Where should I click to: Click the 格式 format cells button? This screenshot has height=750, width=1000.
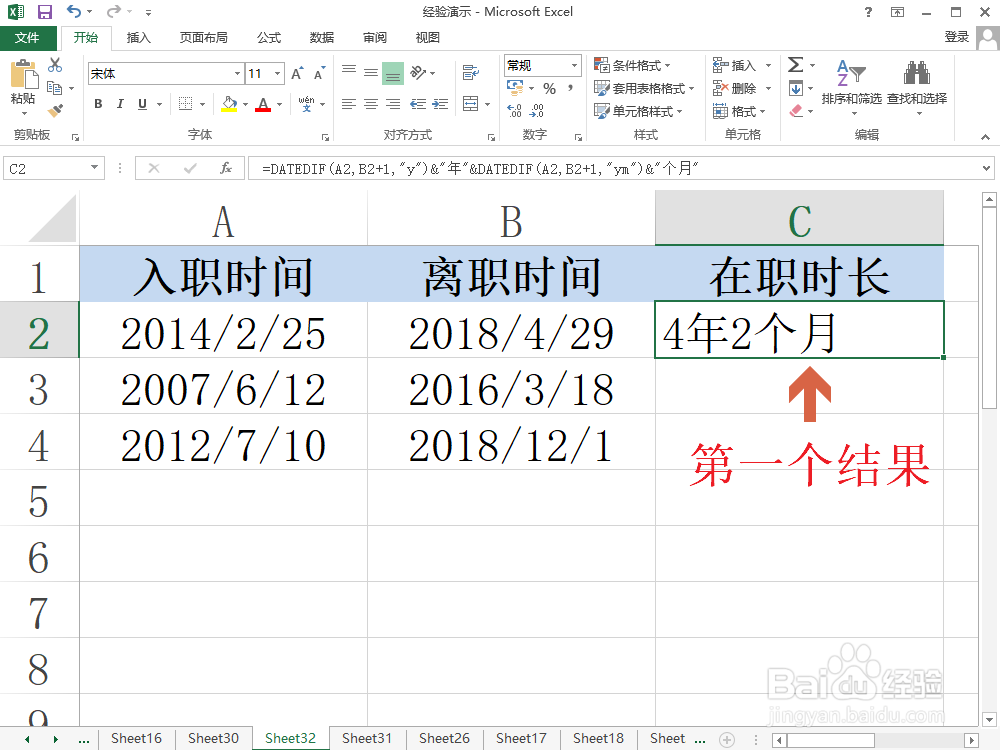click(739, 111)
